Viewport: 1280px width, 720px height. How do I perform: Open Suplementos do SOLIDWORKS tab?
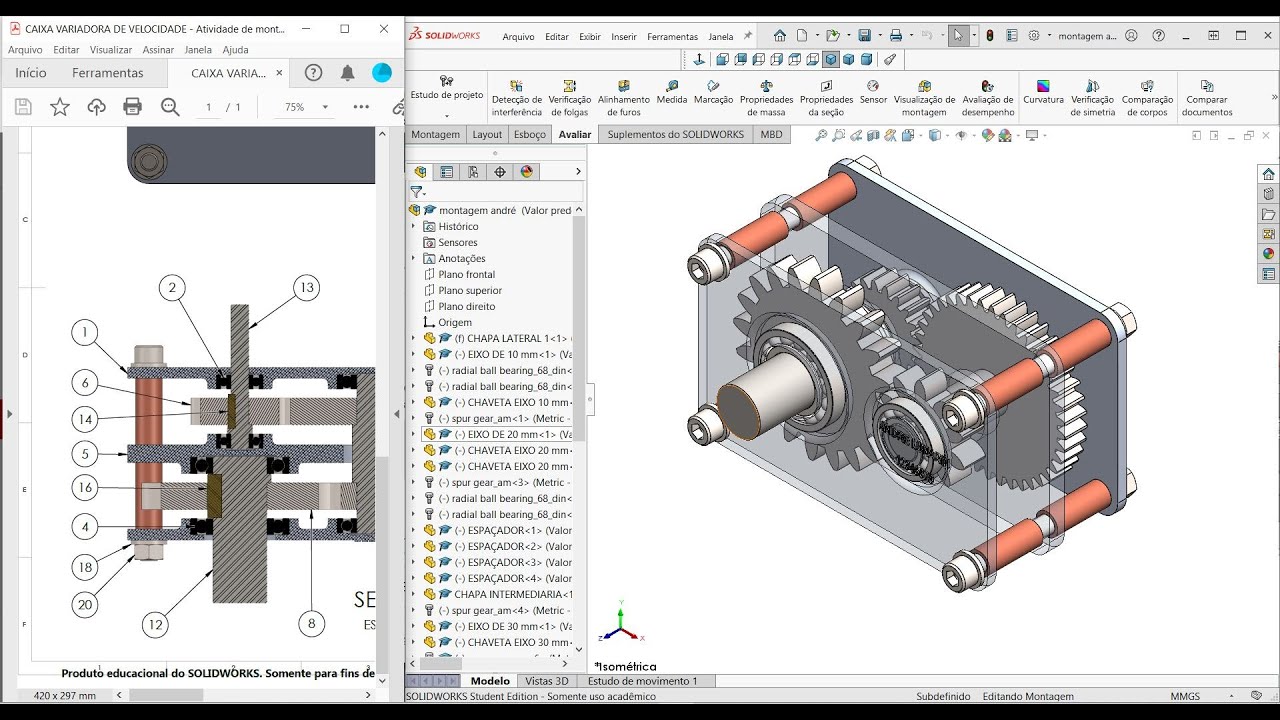click(676, 134)
